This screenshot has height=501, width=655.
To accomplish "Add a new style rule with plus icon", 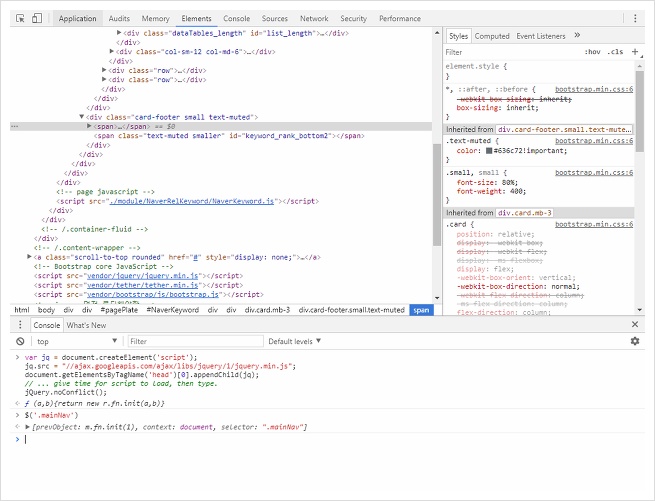I will (x=635, y=52).
